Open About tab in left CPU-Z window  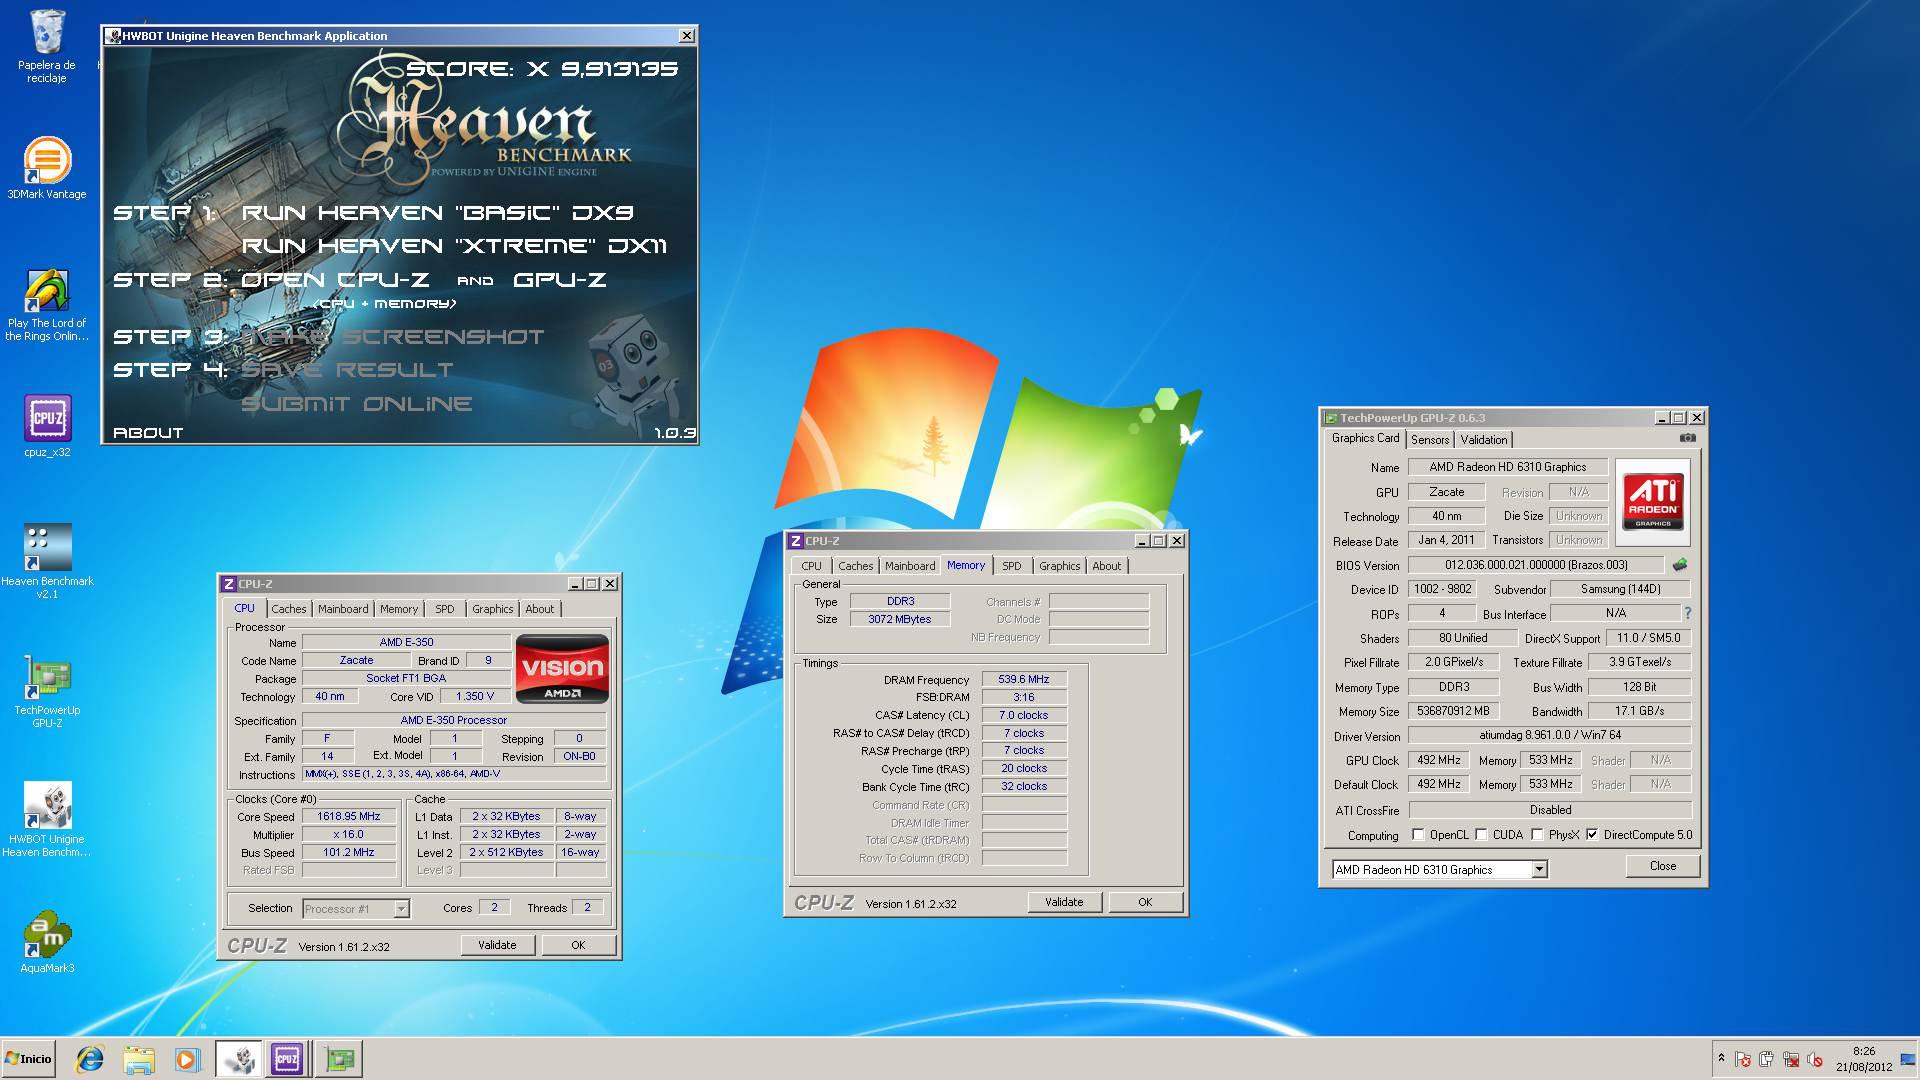pos(539,609)
